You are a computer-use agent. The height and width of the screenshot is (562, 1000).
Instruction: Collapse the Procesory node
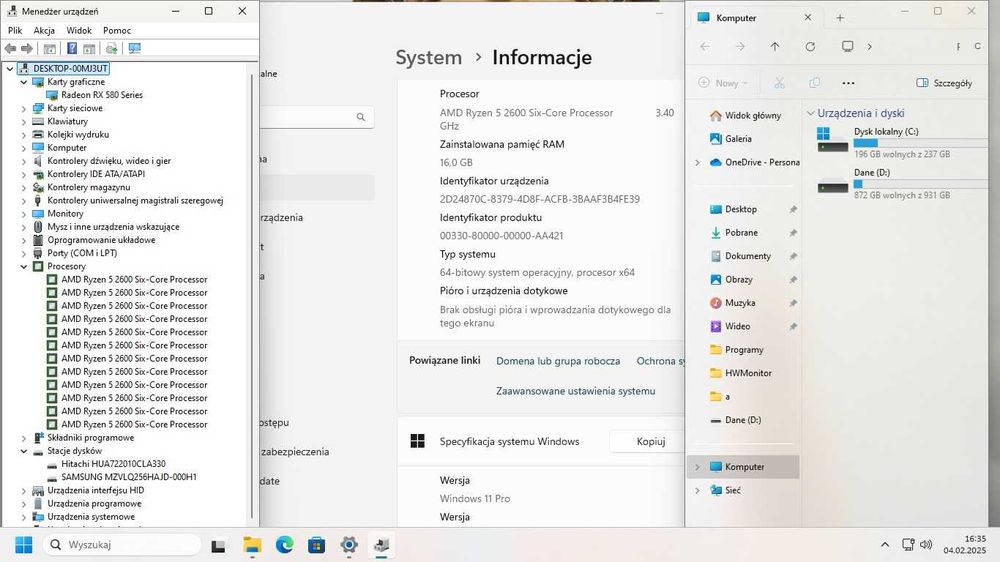(24, 267)
